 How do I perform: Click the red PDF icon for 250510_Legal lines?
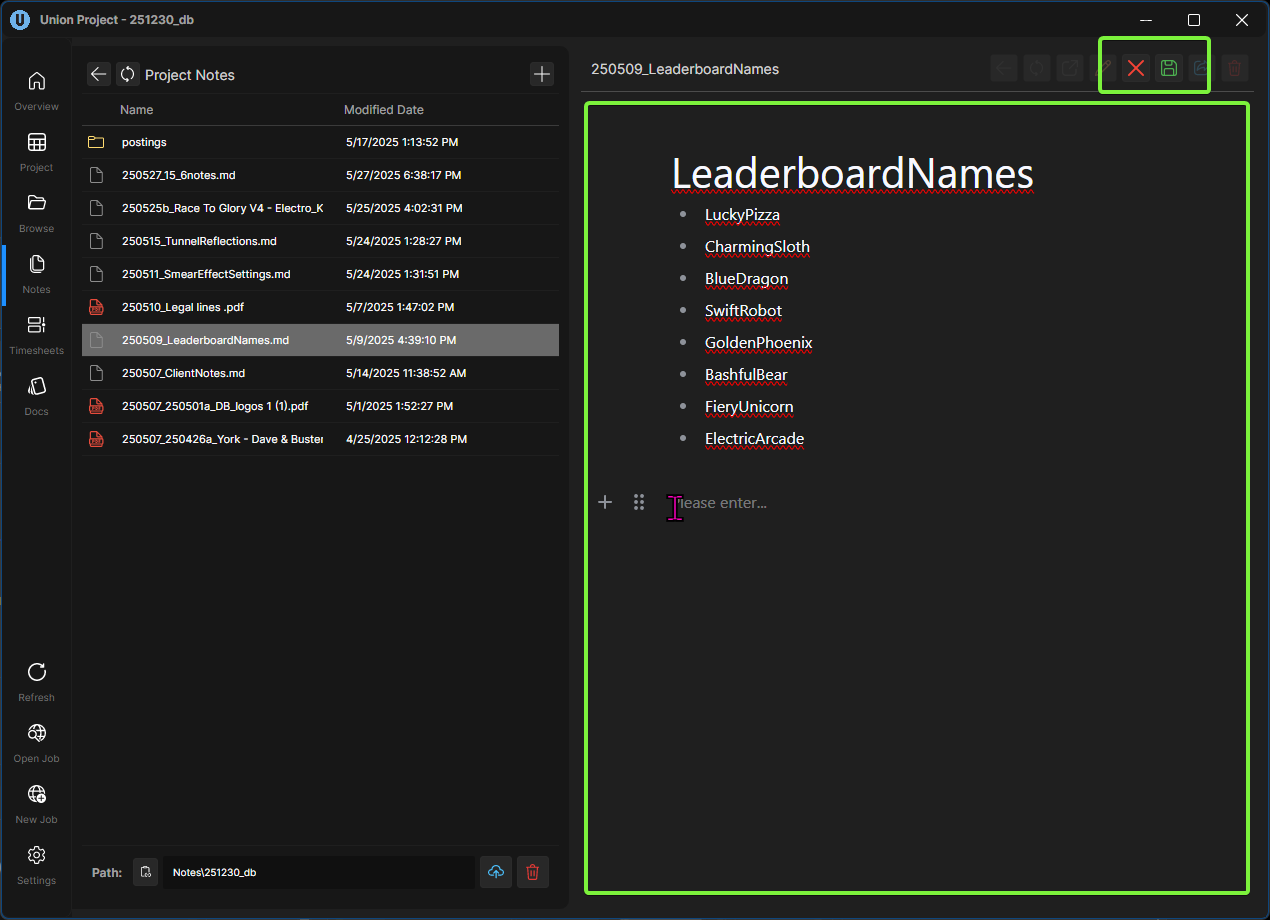(x=96, y=307)
